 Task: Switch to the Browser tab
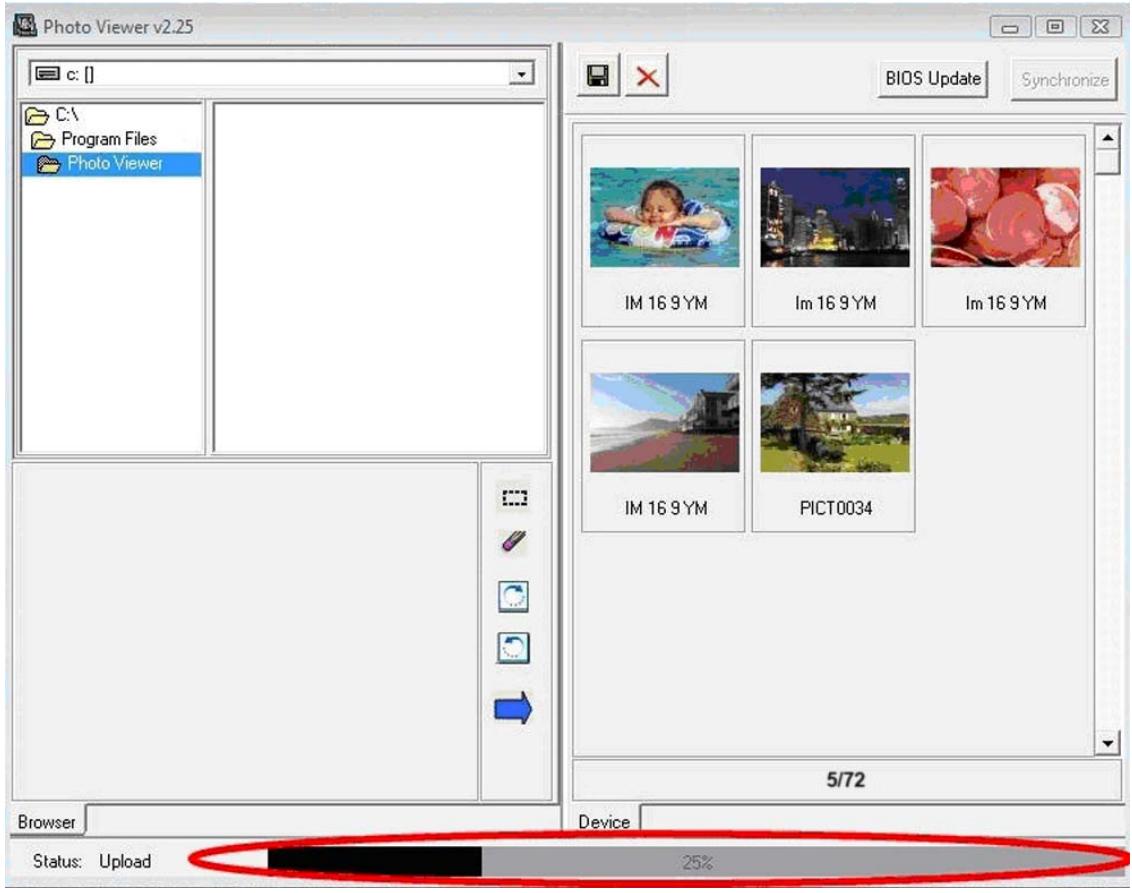coord(47,822)
